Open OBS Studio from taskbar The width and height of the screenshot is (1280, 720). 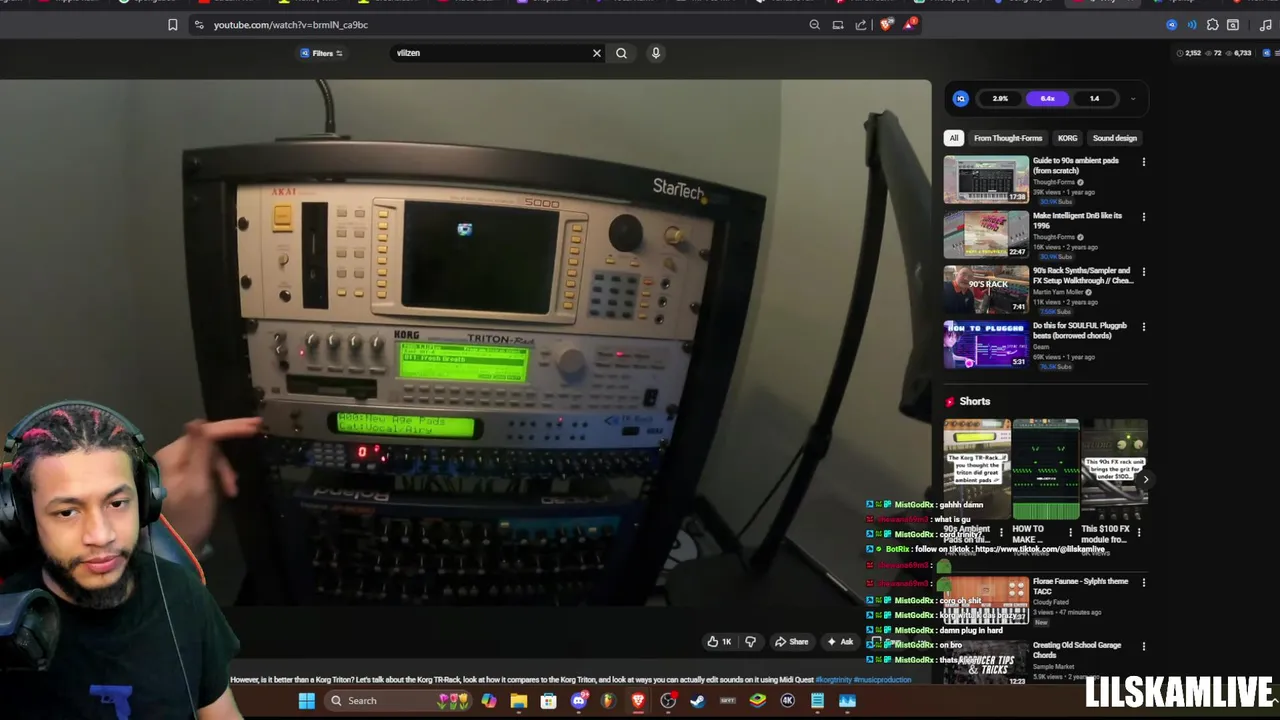(668, 701)
